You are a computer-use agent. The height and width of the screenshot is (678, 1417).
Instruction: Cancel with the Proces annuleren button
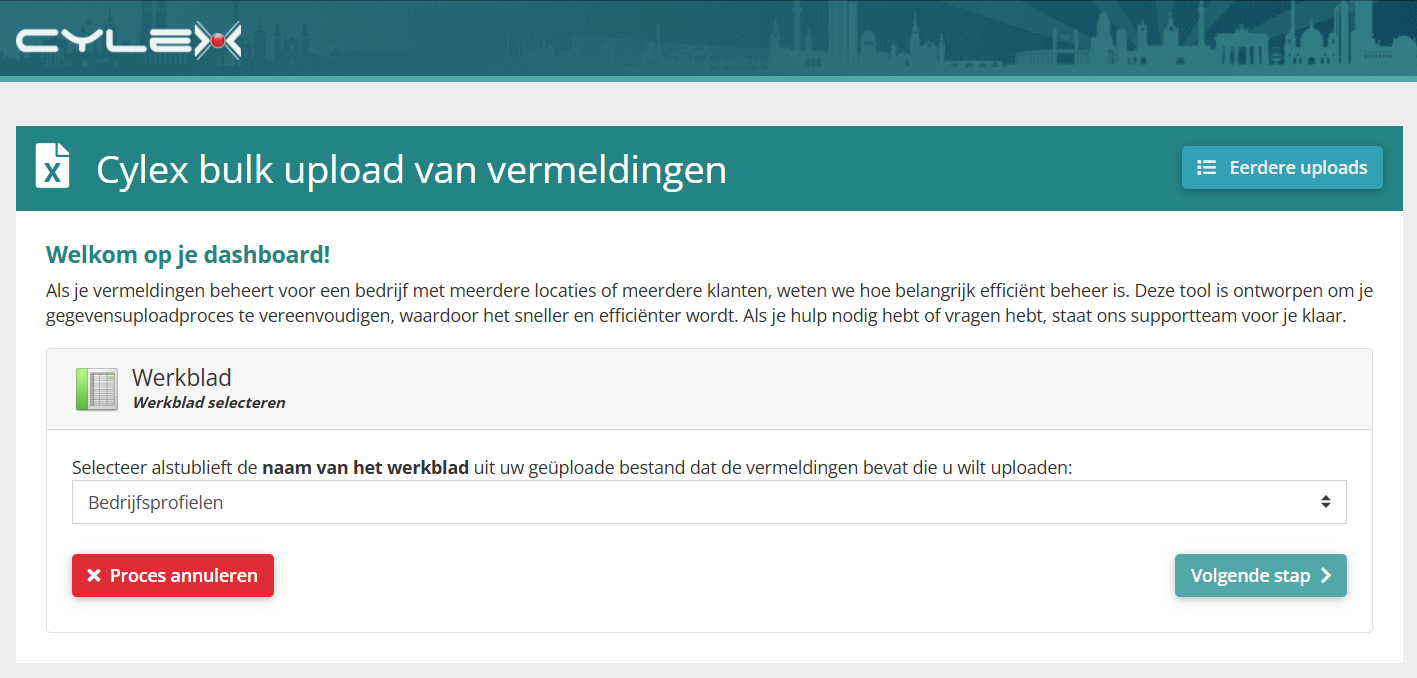pyautogui.click(x=173, y=576)
